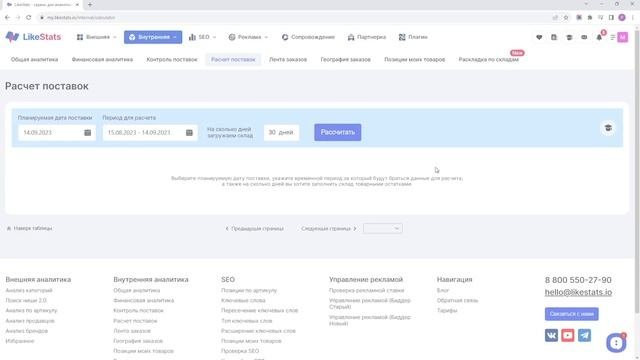This screenshot has height=360, width=640.
Task: Open footer link Анализ продавцов
Action: 30,321
